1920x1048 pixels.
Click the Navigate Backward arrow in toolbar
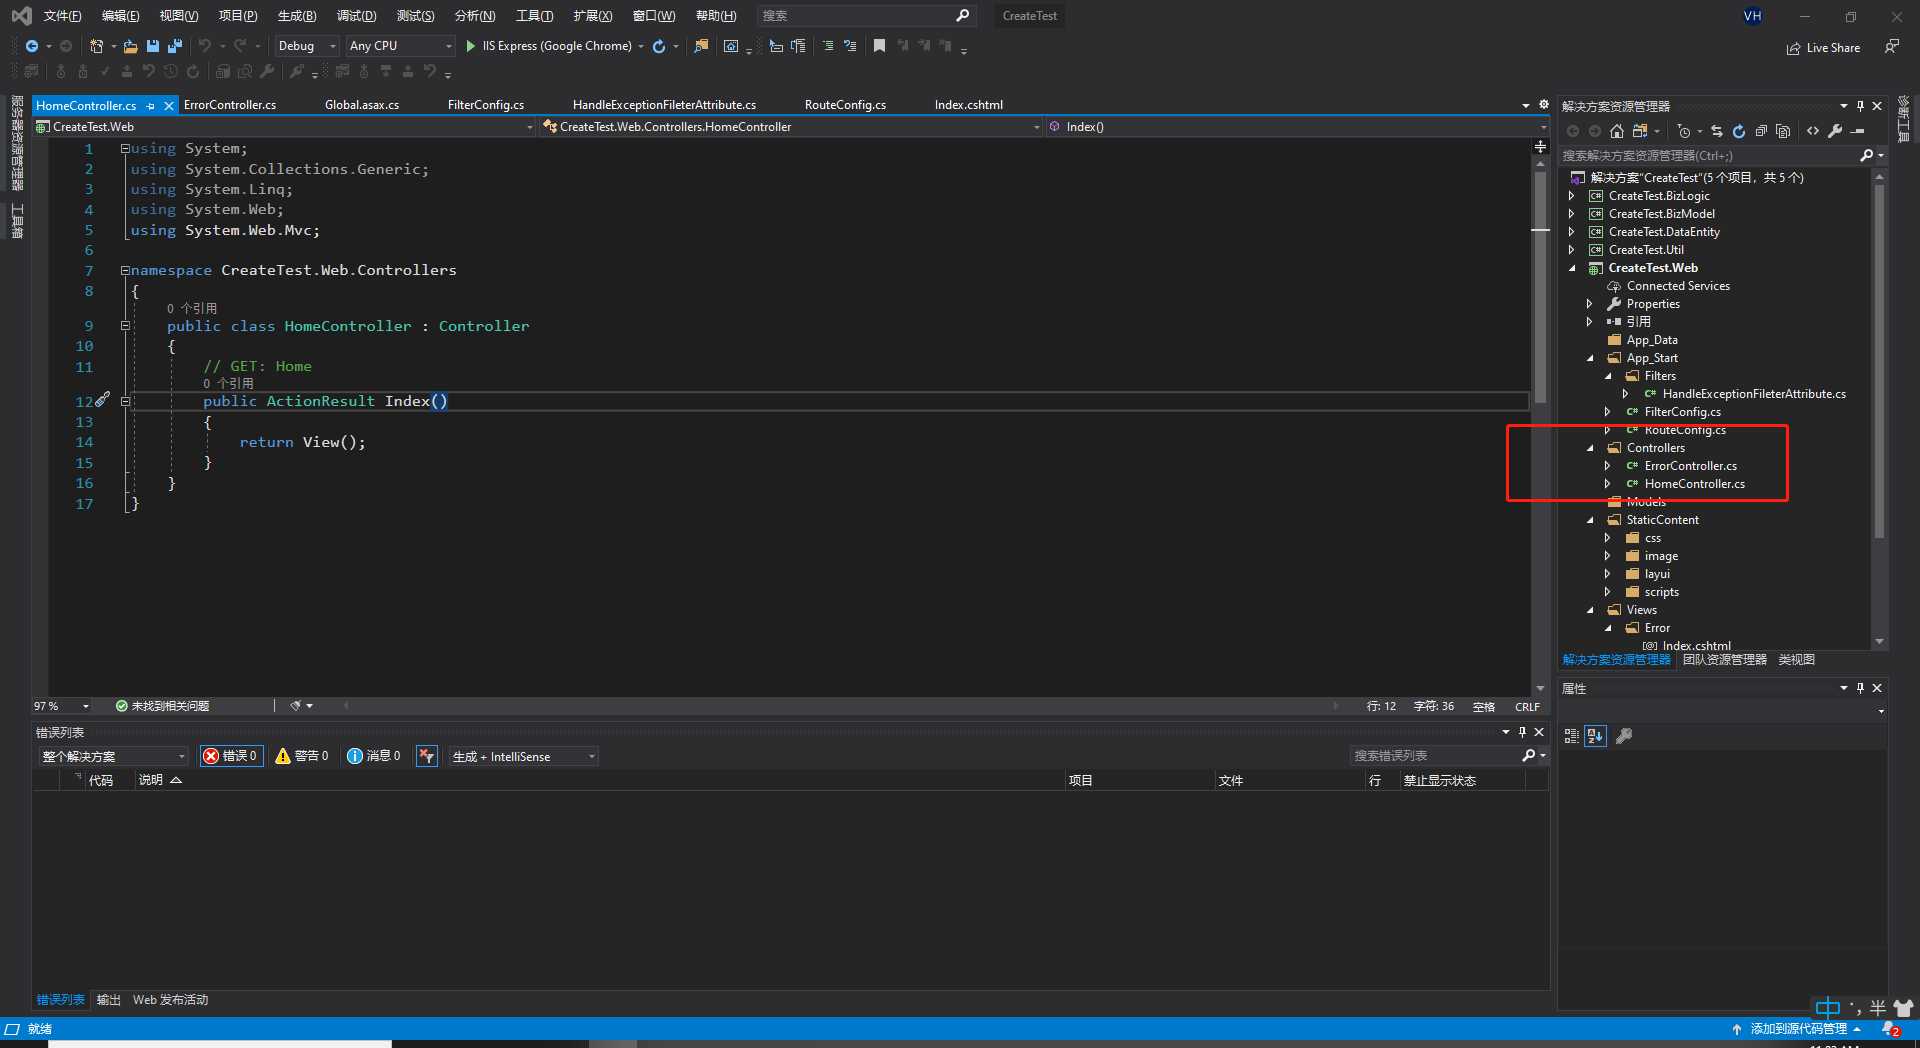(32, 46)
